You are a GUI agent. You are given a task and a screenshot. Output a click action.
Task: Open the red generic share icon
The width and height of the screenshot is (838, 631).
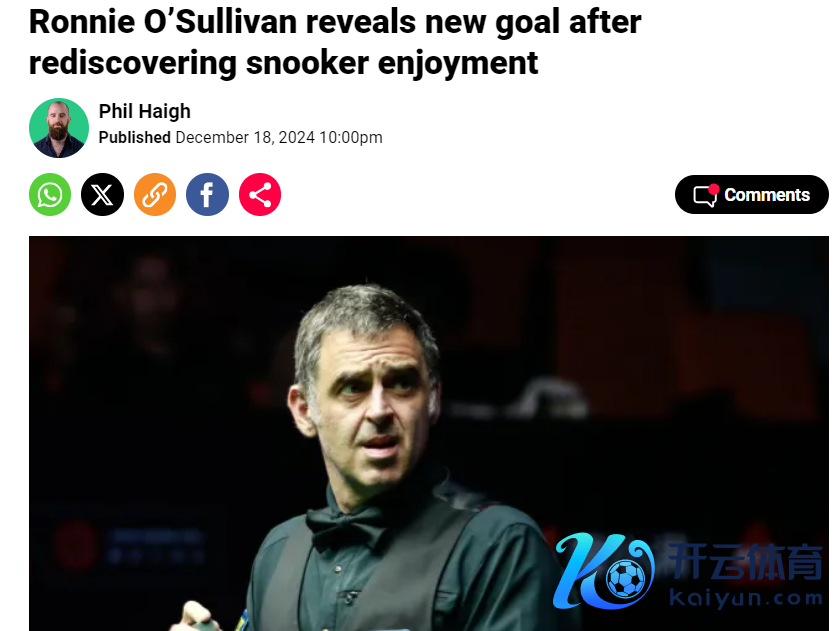pos(260,194)
